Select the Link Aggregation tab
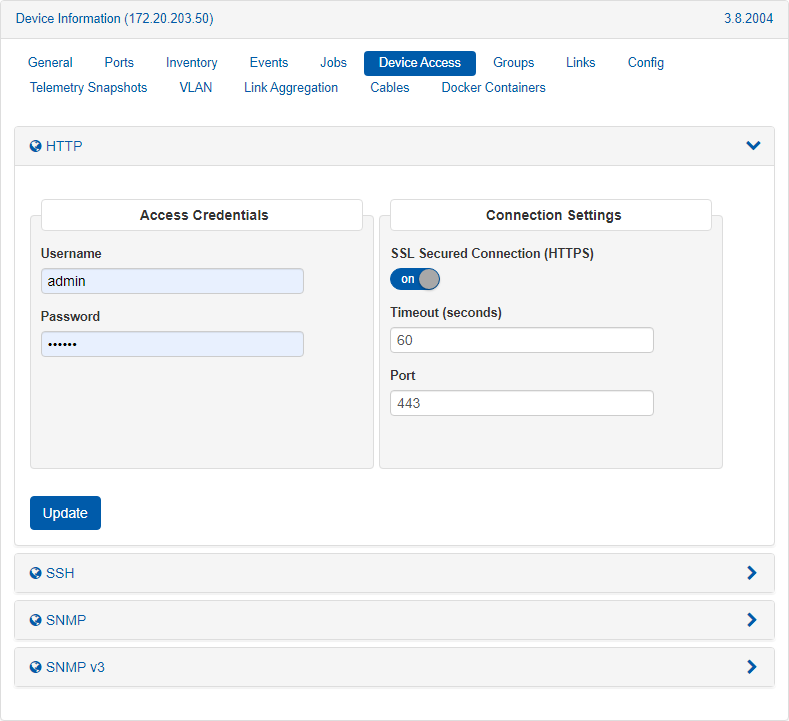This screenshot has height=721, width=789. click(291, 88)
